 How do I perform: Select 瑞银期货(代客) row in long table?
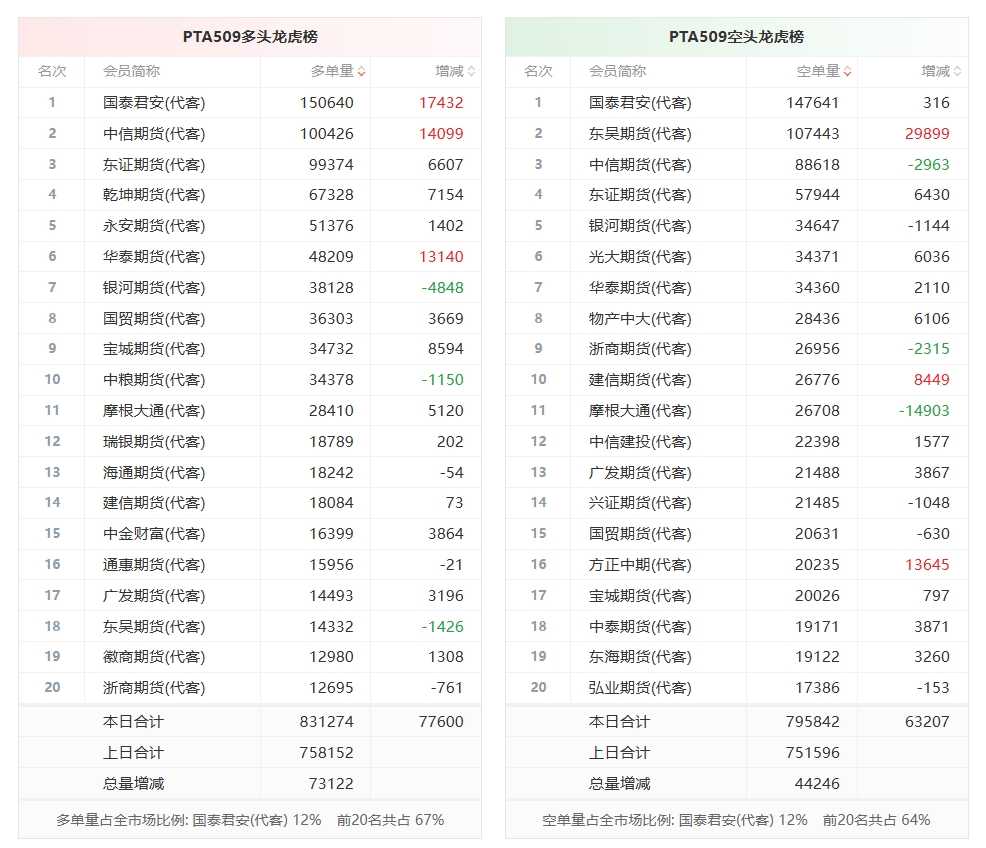[250, 441]
